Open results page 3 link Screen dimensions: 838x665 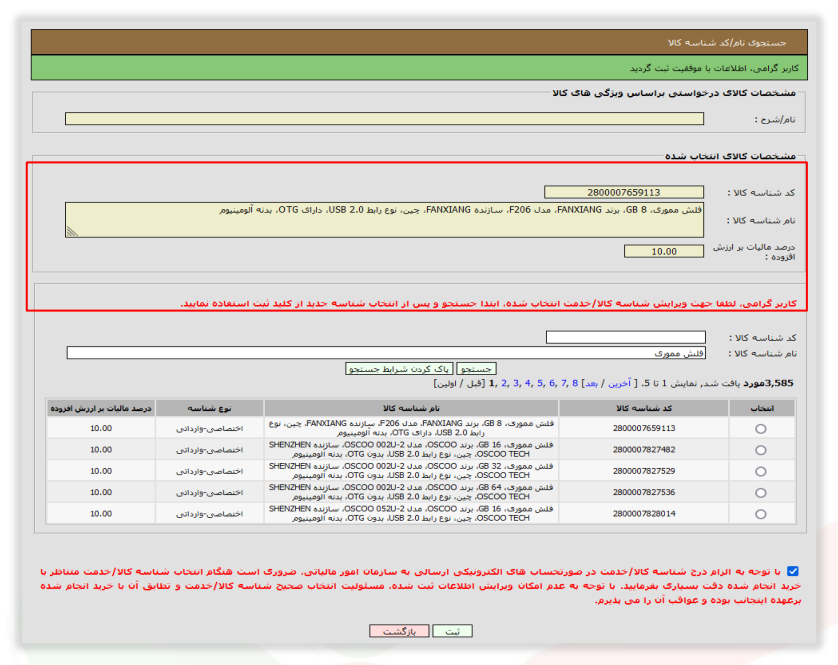pos(516,383)
